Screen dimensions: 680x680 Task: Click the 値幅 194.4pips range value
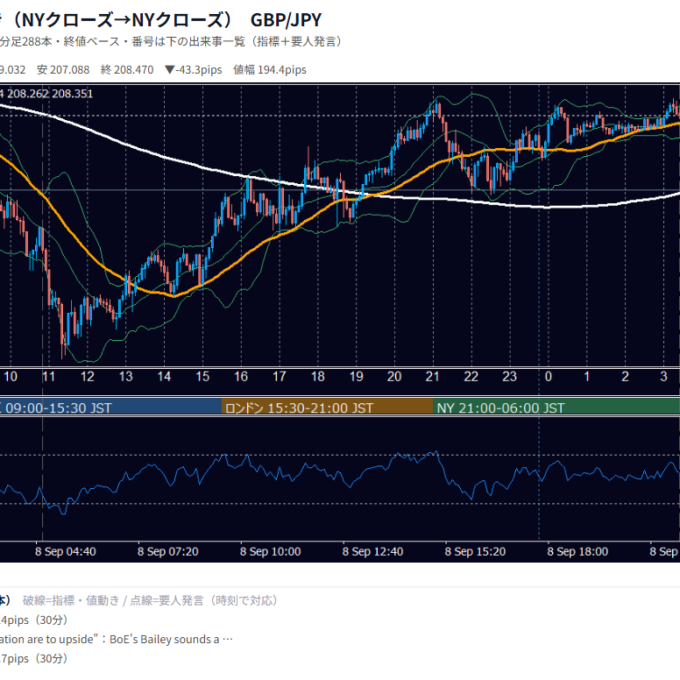click(x=270, y=70)
